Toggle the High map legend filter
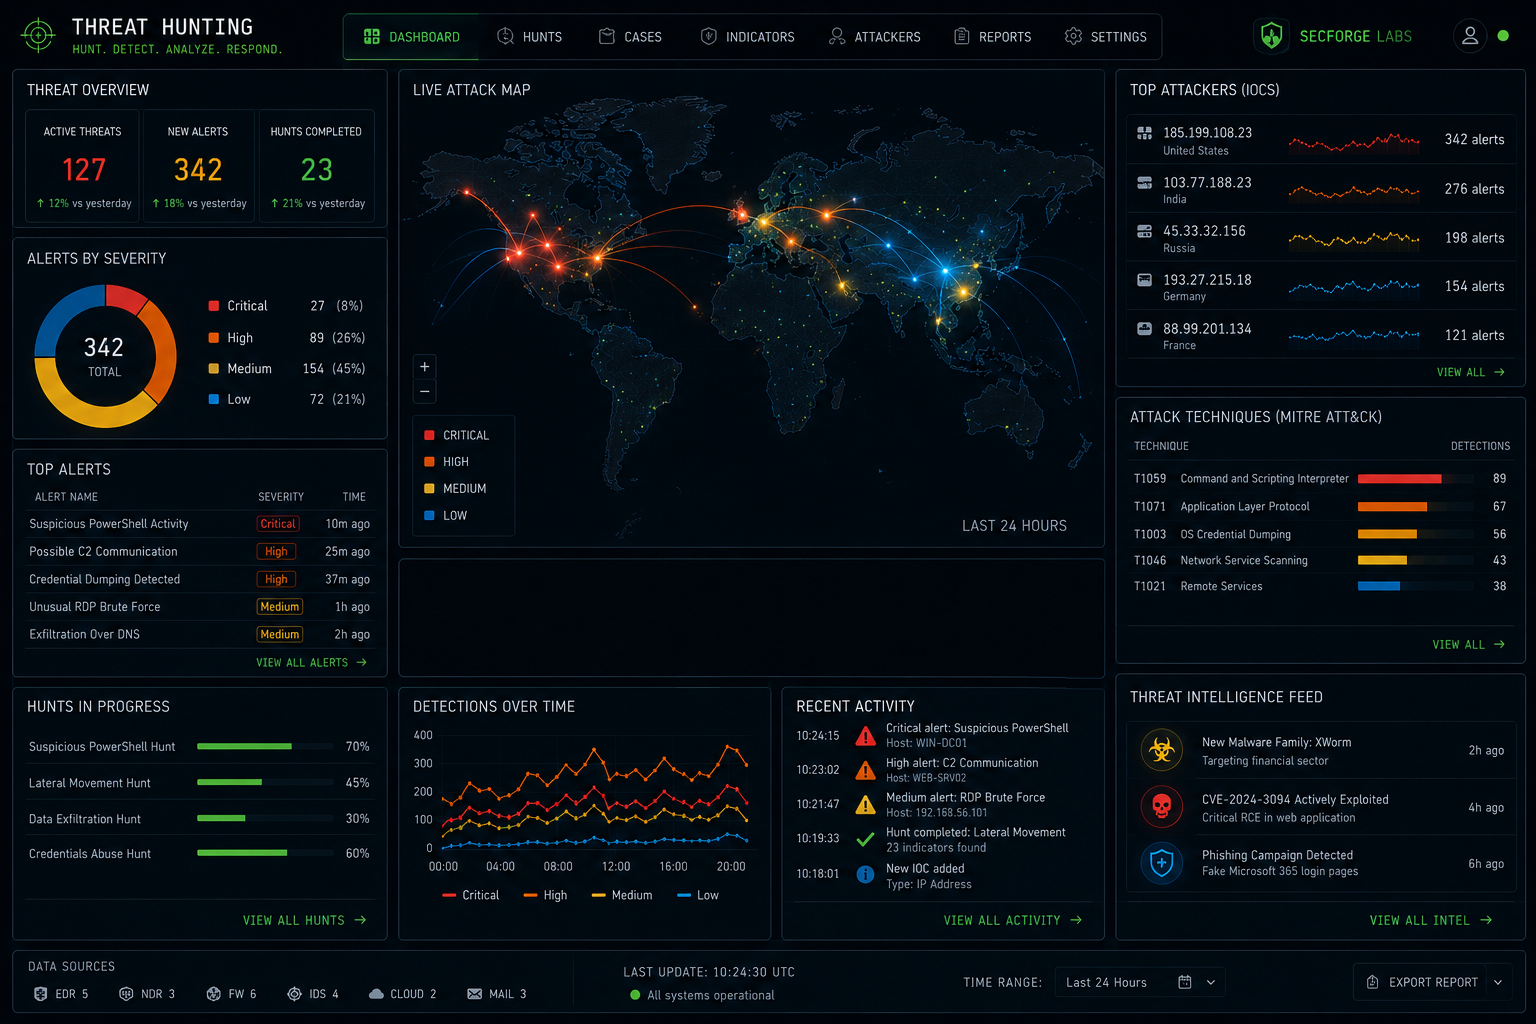This screenshot has height=1024, width=1536. (446, 462)
